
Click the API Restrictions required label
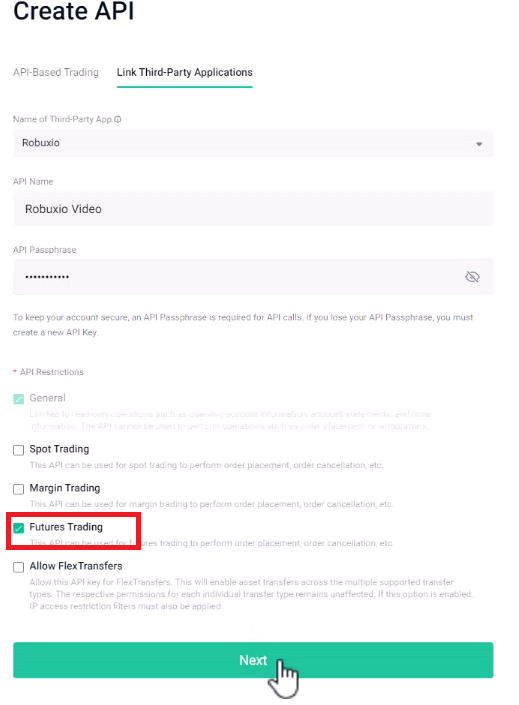[49, 372]
